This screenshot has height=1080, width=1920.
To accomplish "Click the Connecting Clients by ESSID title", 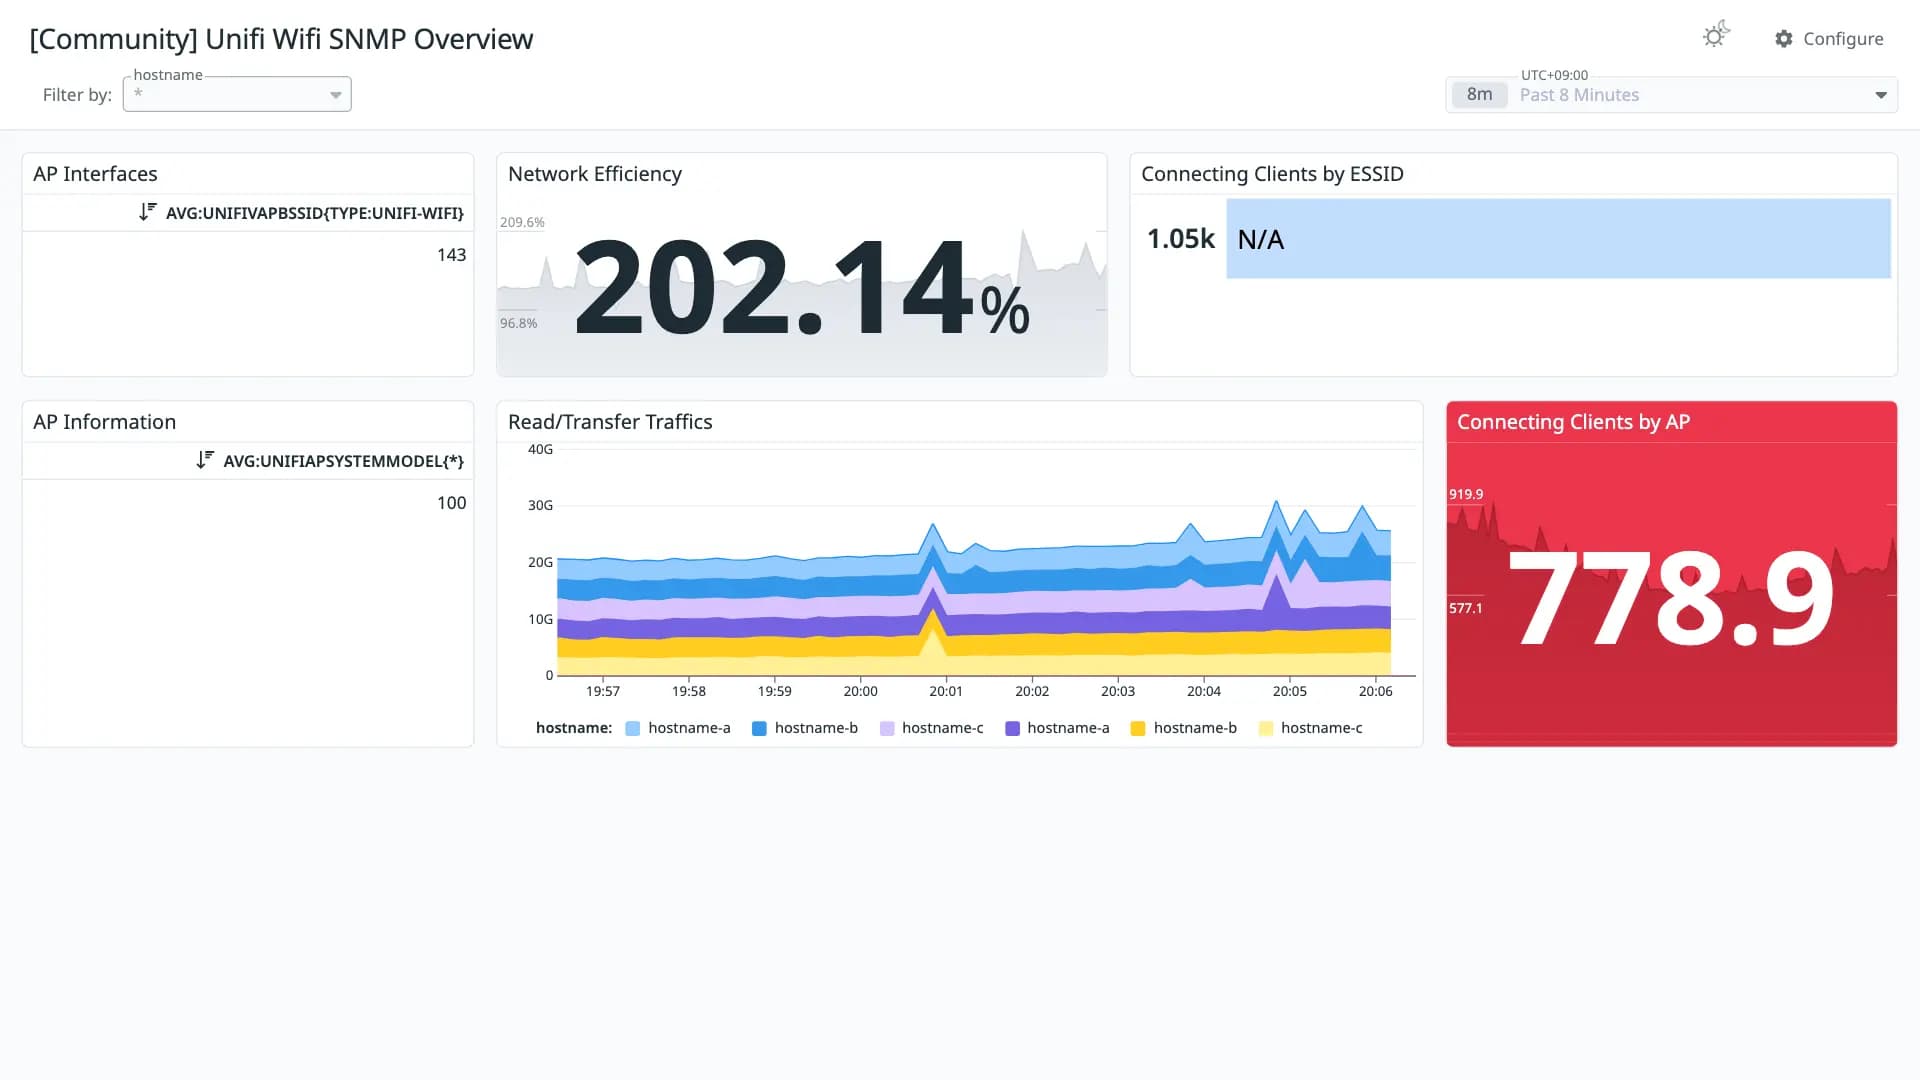I will coord(1272,174).
